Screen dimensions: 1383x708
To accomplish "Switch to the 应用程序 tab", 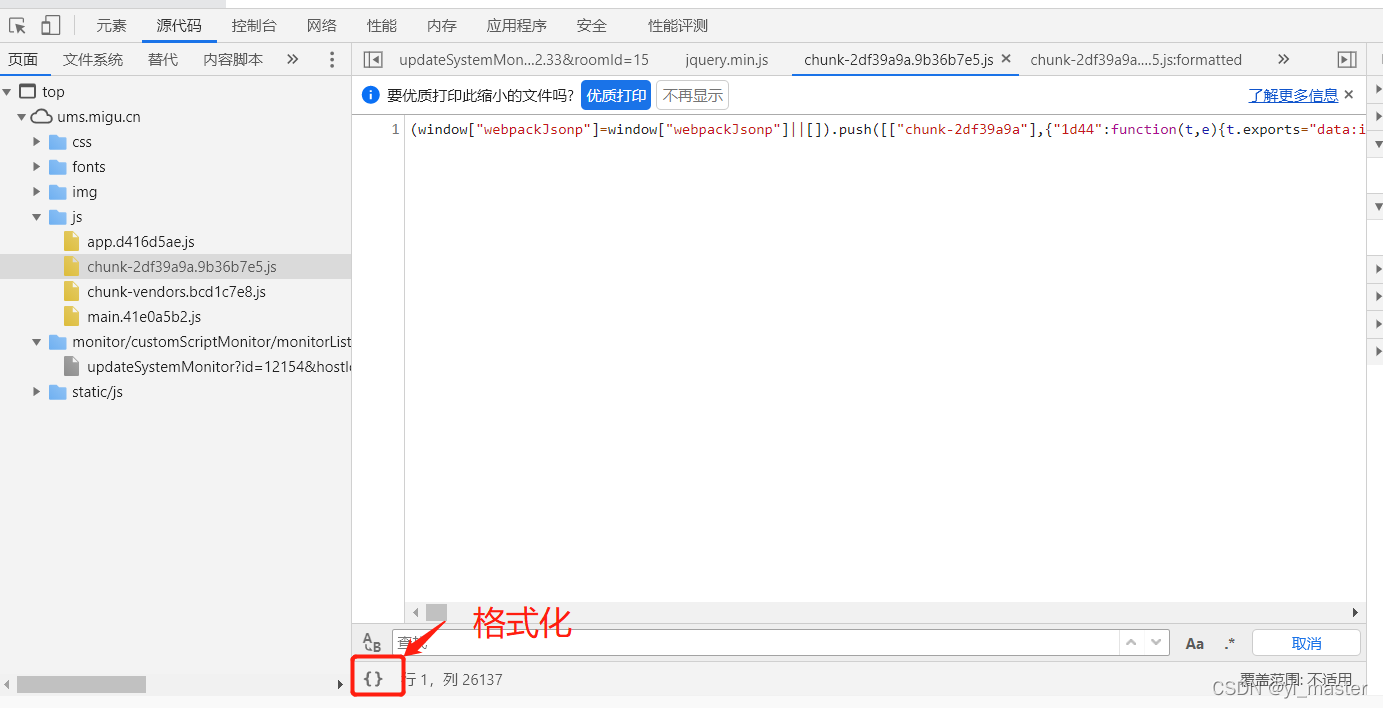I will [517, 26].
